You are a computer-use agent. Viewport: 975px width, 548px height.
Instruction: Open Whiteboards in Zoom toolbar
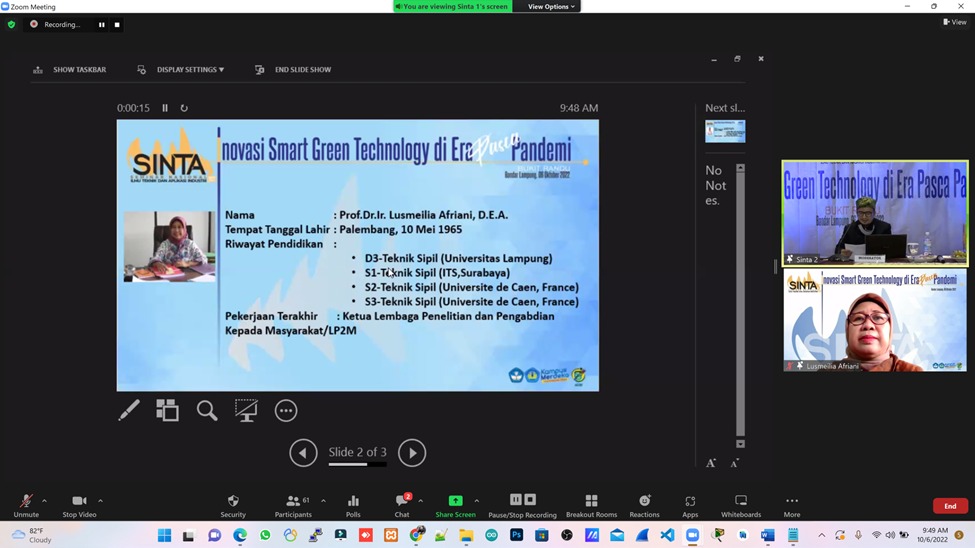[740, 505]
